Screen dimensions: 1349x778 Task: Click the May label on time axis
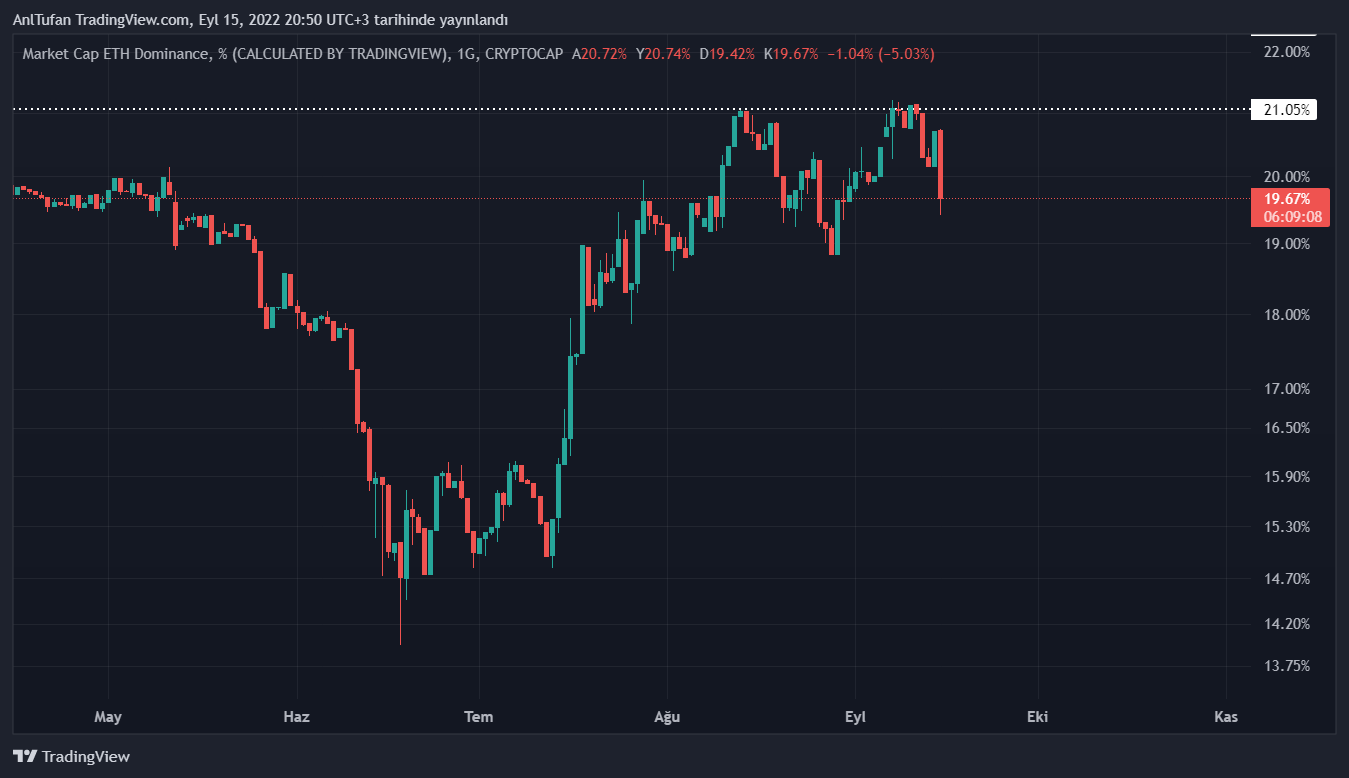pos(107,717)
